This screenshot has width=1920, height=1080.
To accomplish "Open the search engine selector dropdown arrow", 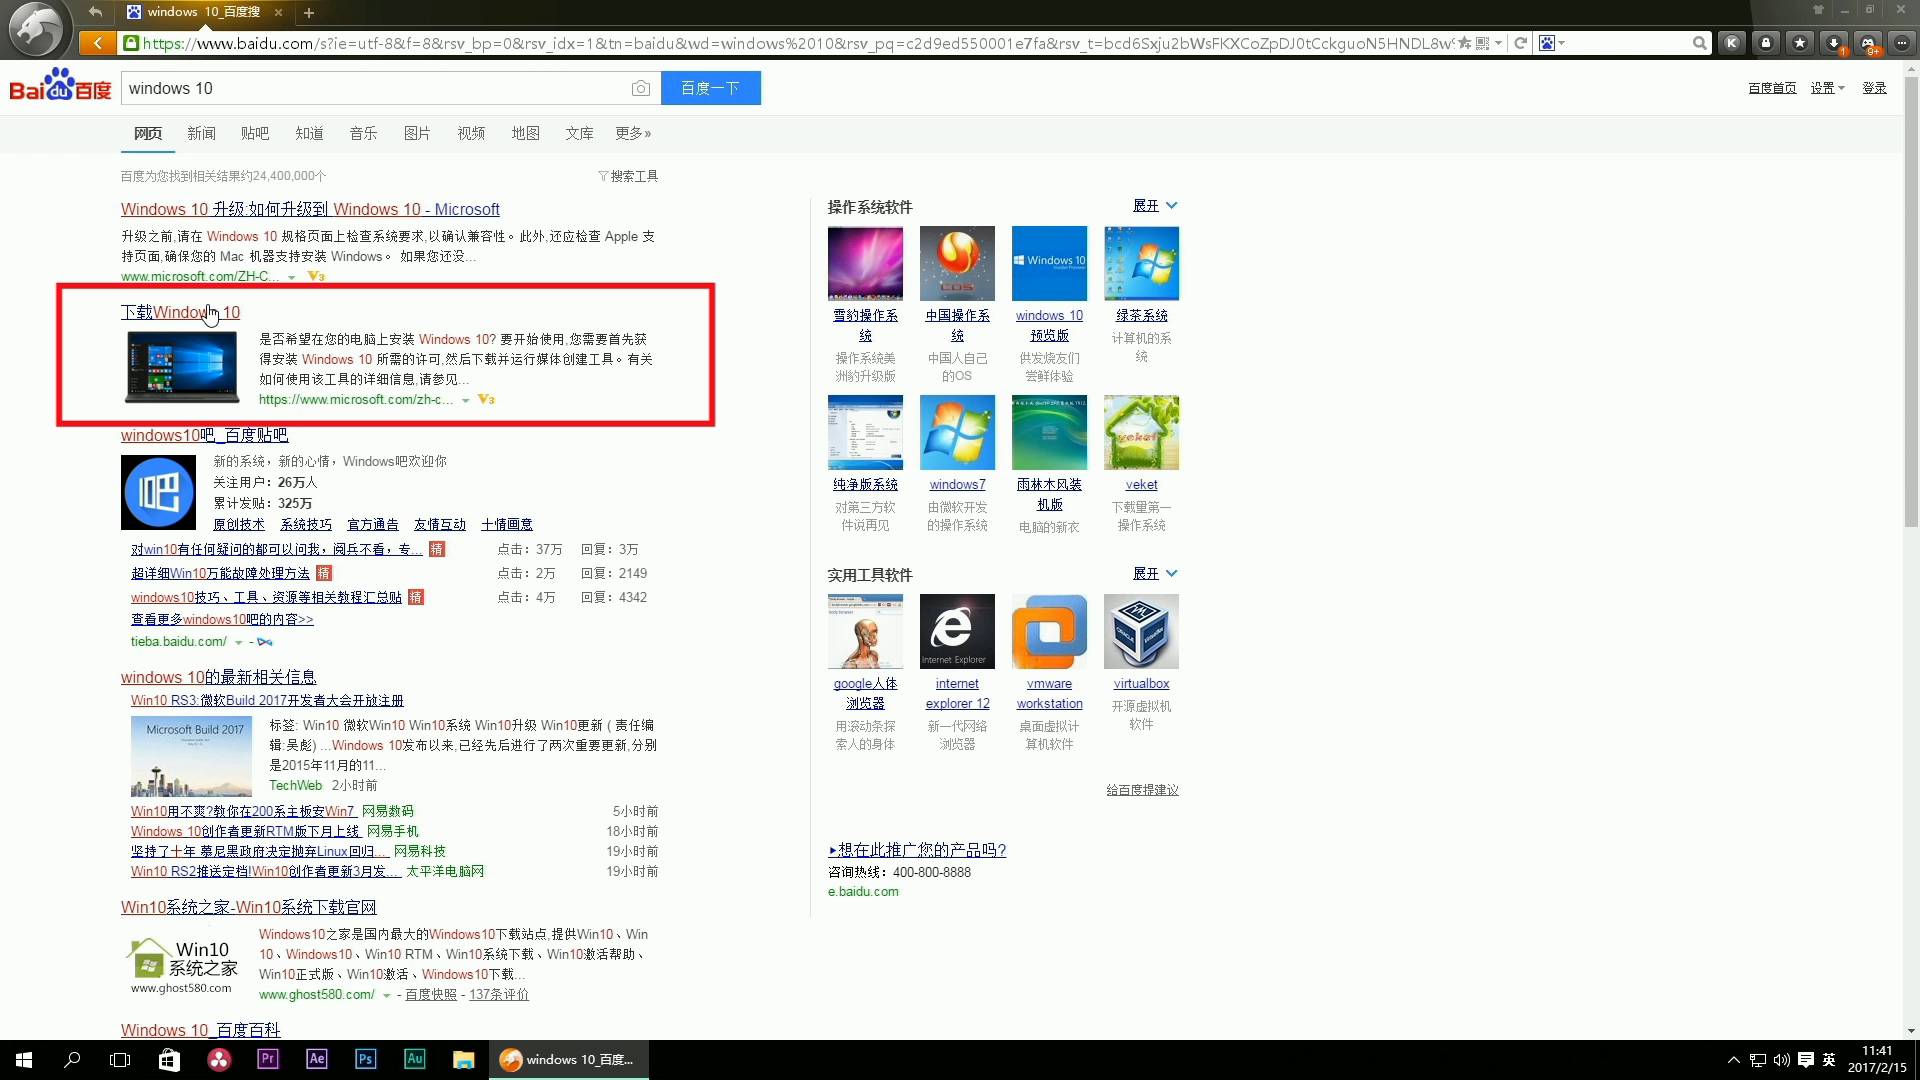I will point(1561,43).
